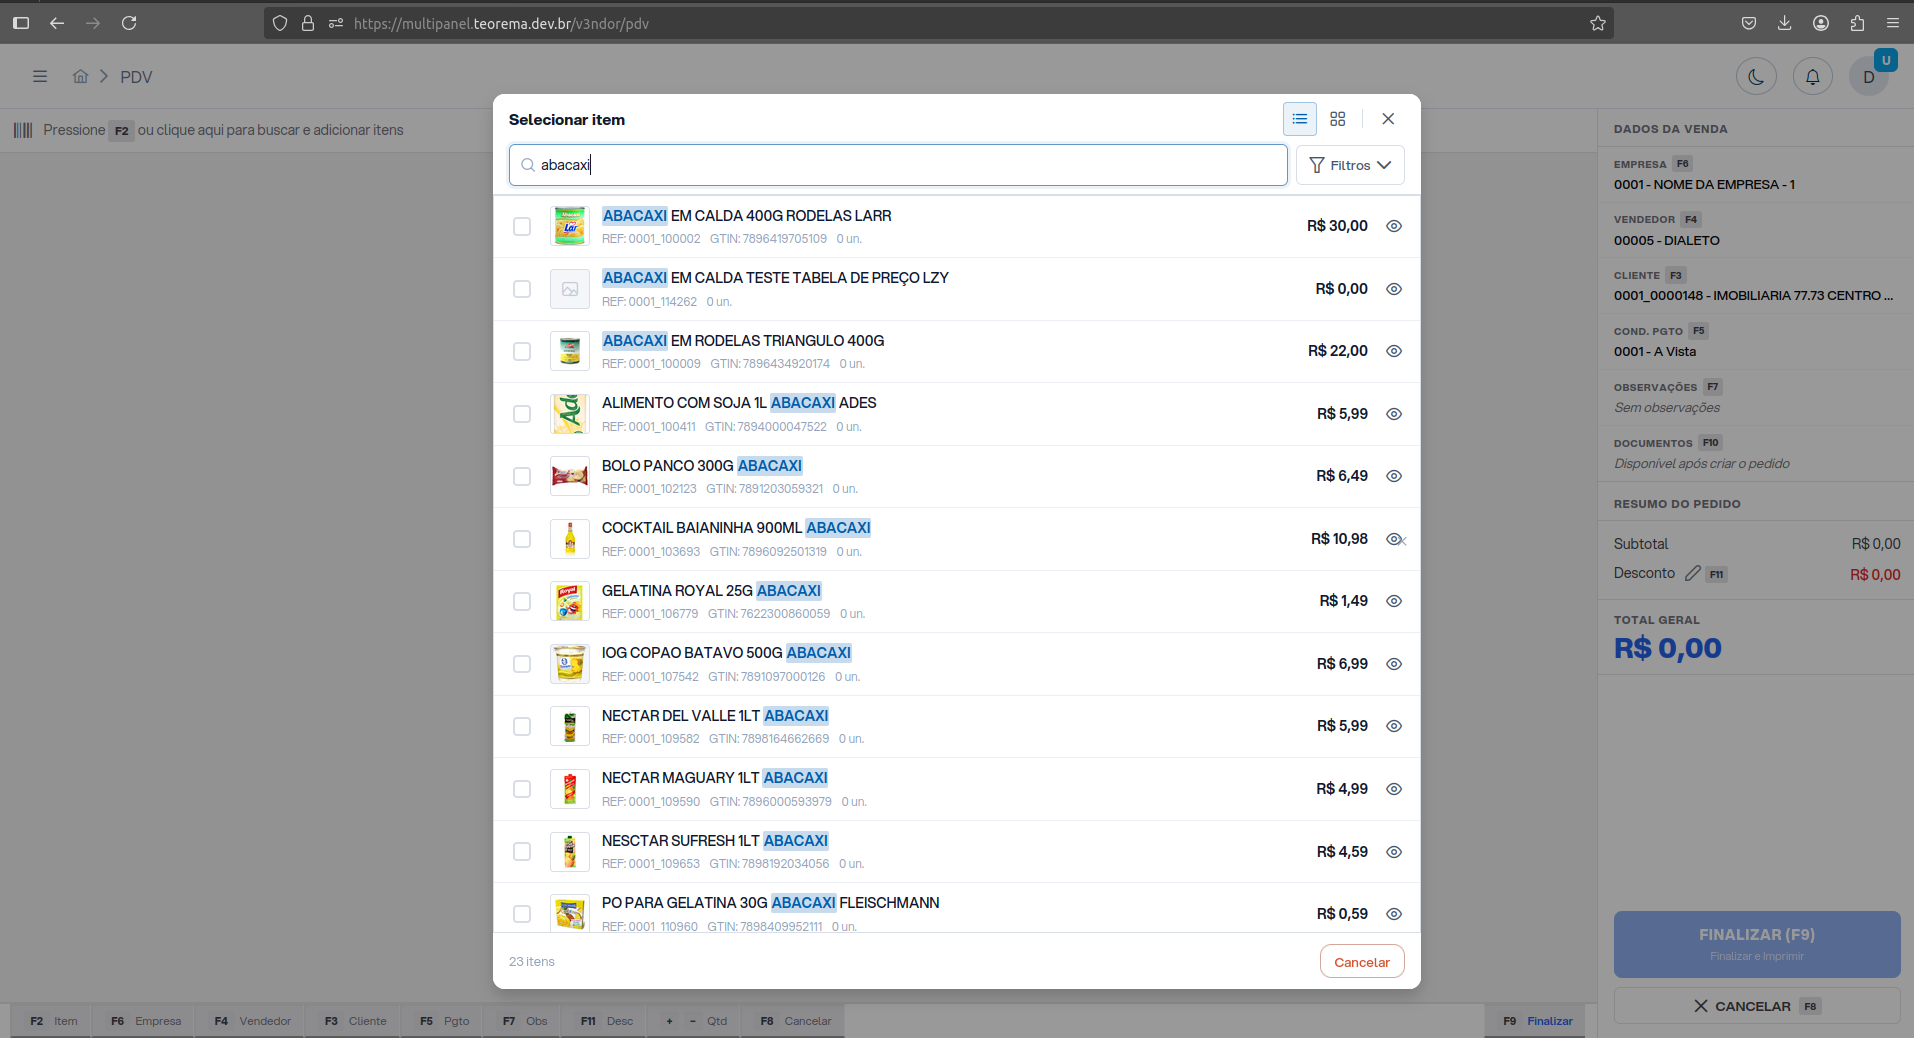Open thumbnail of ABACAXI EM CALDA LARR

click(x=570, y=227)
